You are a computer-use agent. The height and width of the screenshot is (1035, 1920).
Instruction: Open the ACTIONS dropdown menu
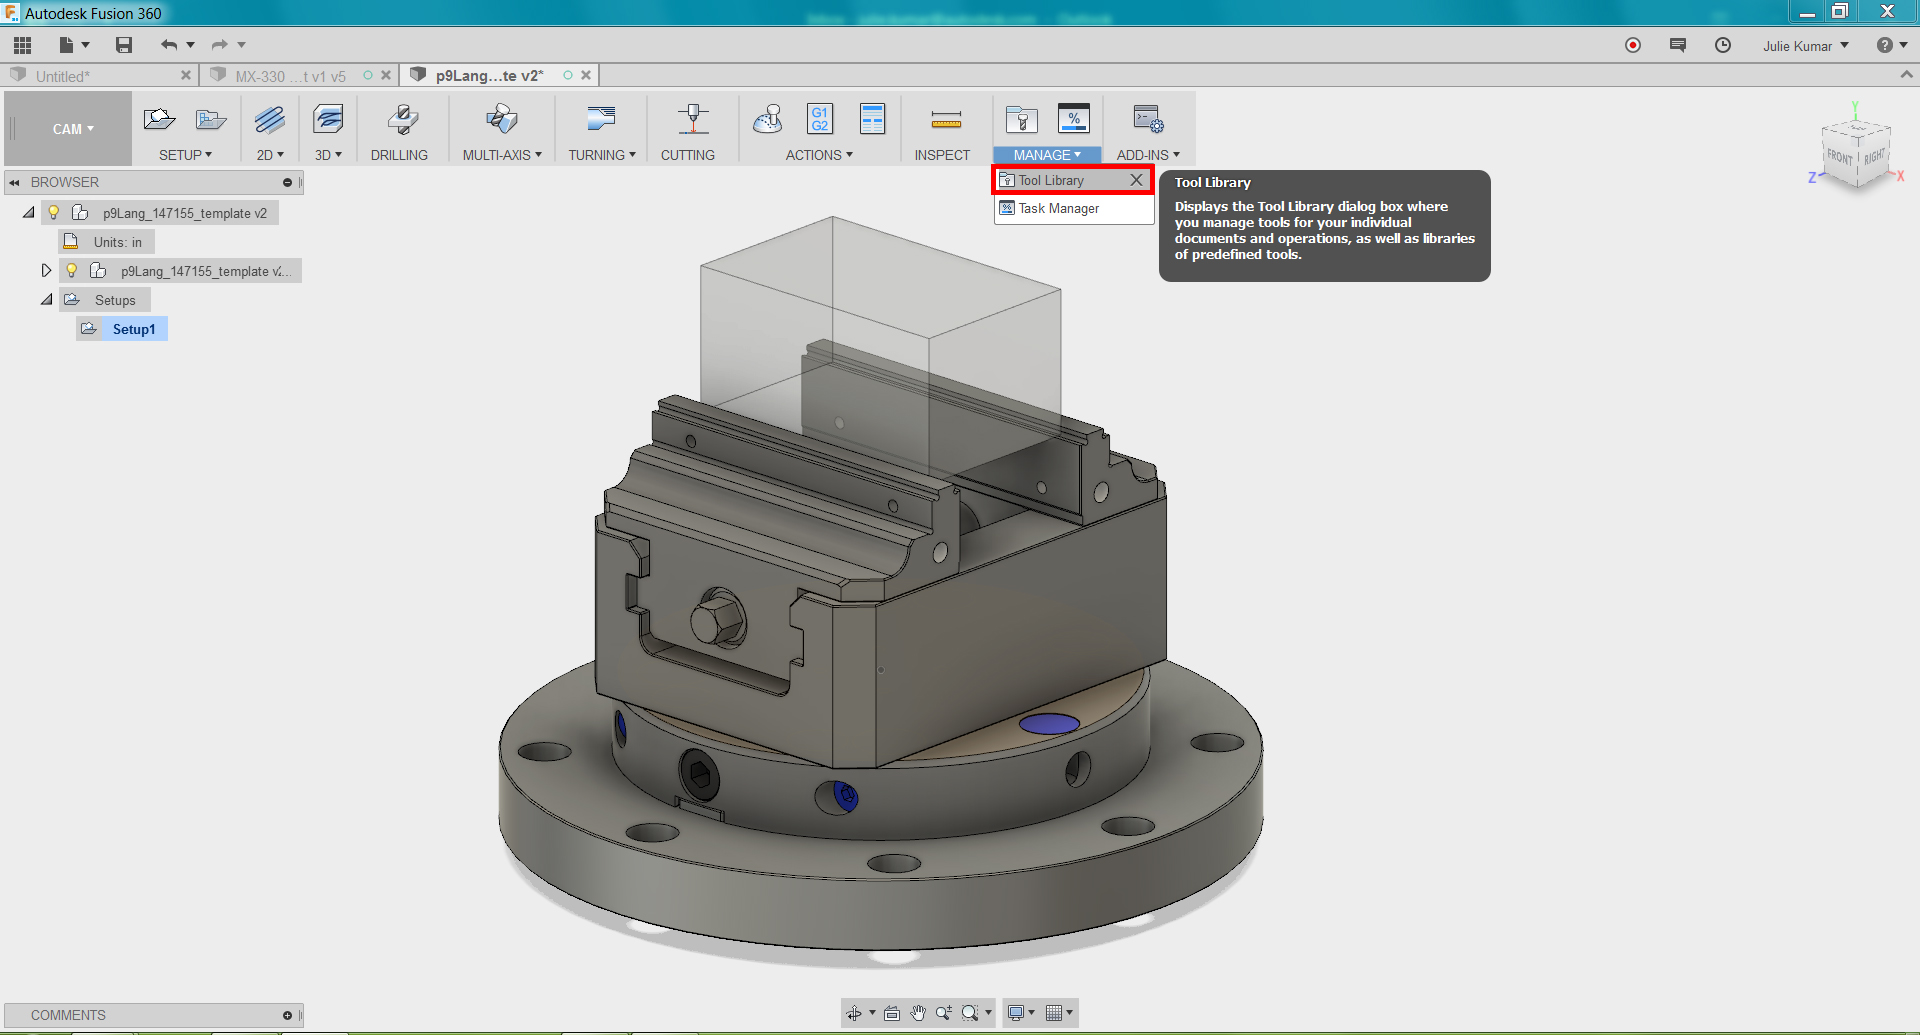[x=819, y=155]
